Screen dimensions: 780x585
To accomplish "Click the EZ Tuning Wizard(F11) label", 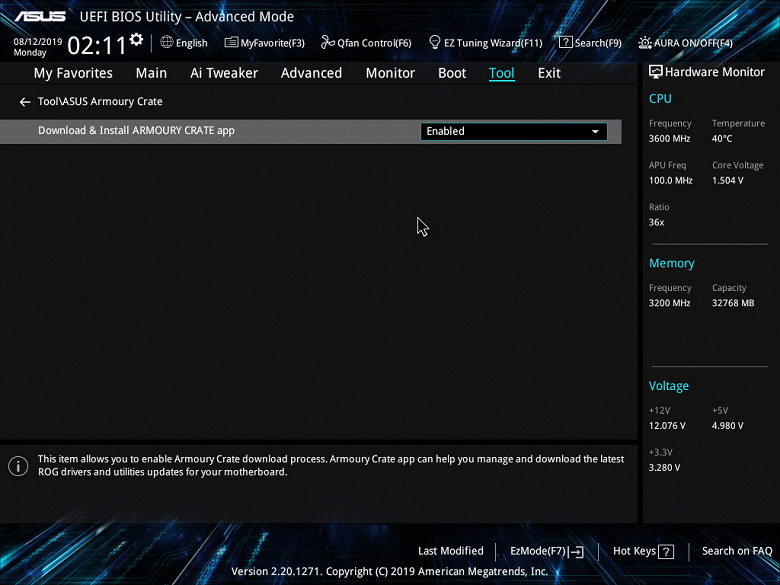I will pos(493,43).
